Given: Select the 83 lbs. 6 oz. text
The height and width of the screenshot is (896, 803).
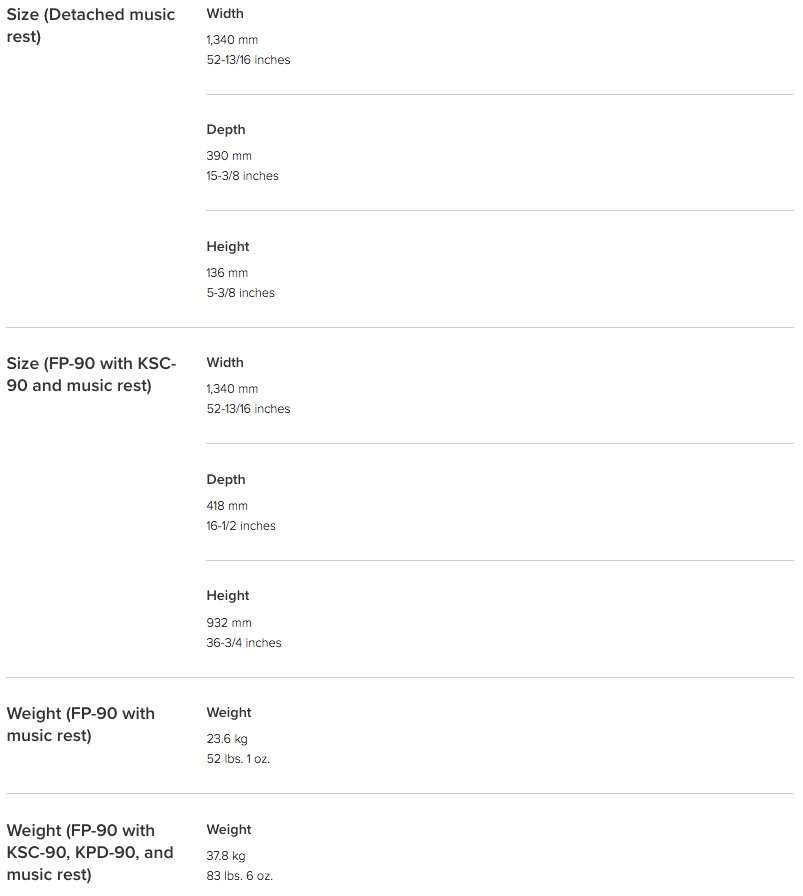Looking at the screenshot, I should point(239,876).
